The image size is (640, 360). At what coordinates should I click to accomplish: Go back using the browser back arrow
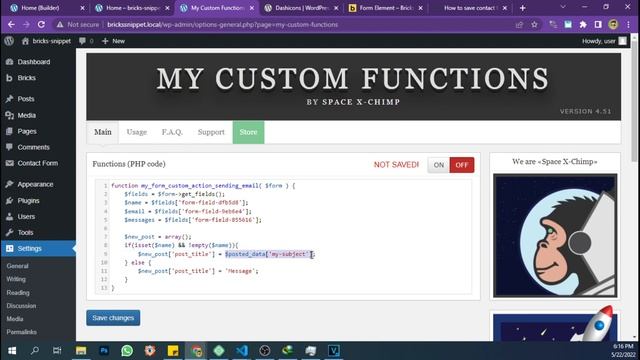(11, 24)
